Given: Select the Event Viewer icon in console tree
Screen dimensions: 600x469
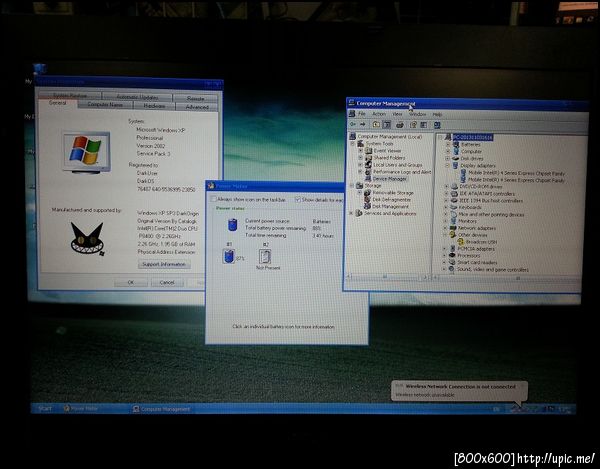Looking at the screenshot, I should pos(368,150).
